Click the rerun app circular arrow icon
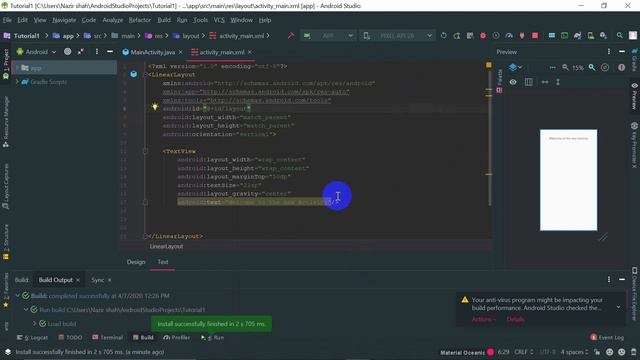The height and width of the screenshot is (360, 640). coord(444,36)
